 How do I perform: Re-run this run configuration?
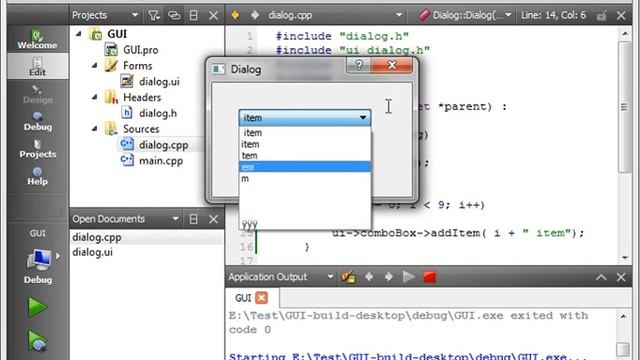[409, 277]
